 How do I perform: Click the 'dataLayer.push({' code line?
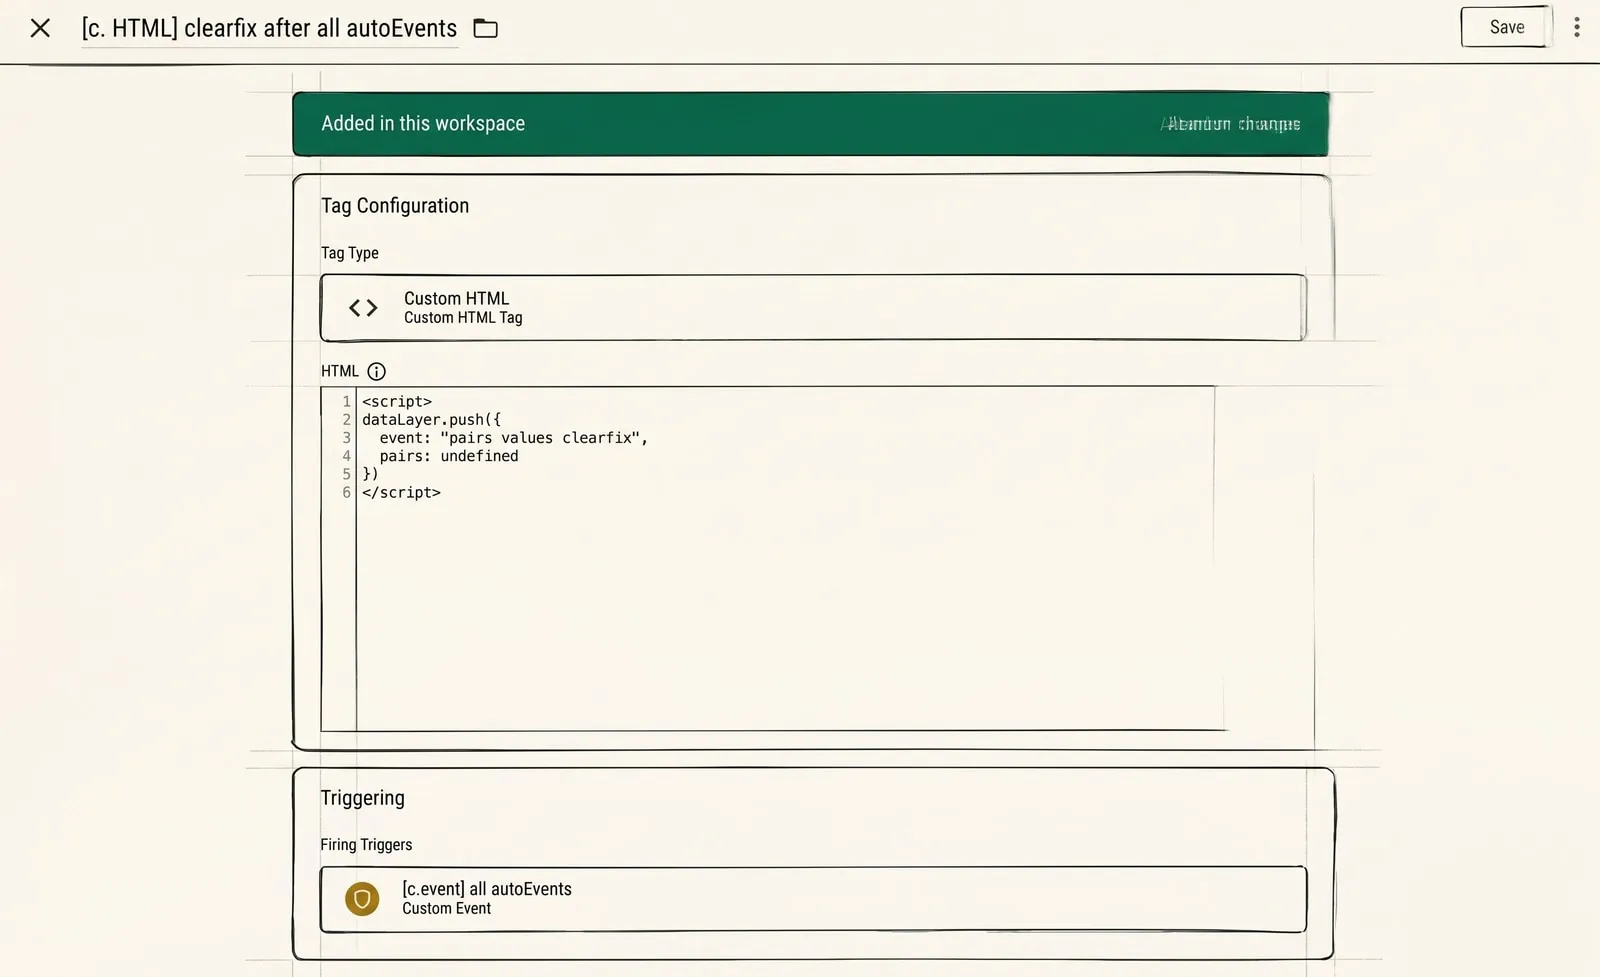(431, 420)
